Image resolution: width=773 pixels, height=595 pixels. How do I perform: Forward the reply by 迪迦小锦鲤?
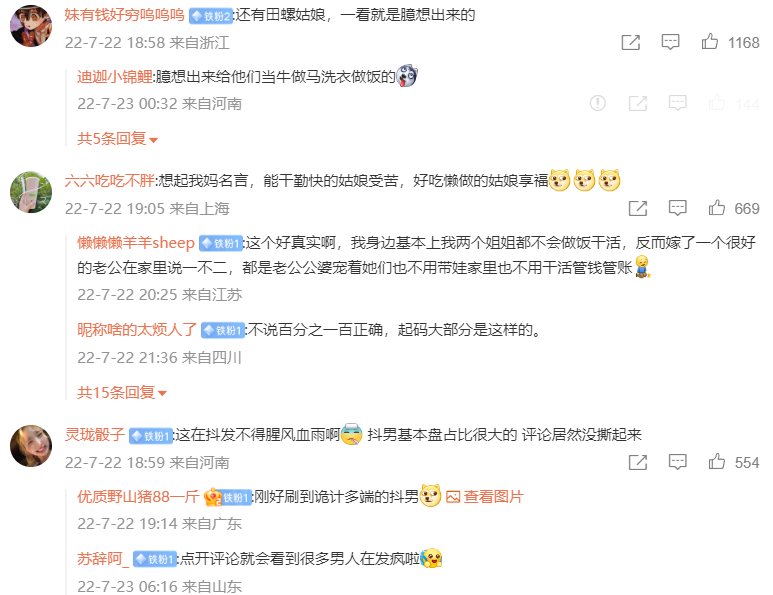click(x=637, y=104)
